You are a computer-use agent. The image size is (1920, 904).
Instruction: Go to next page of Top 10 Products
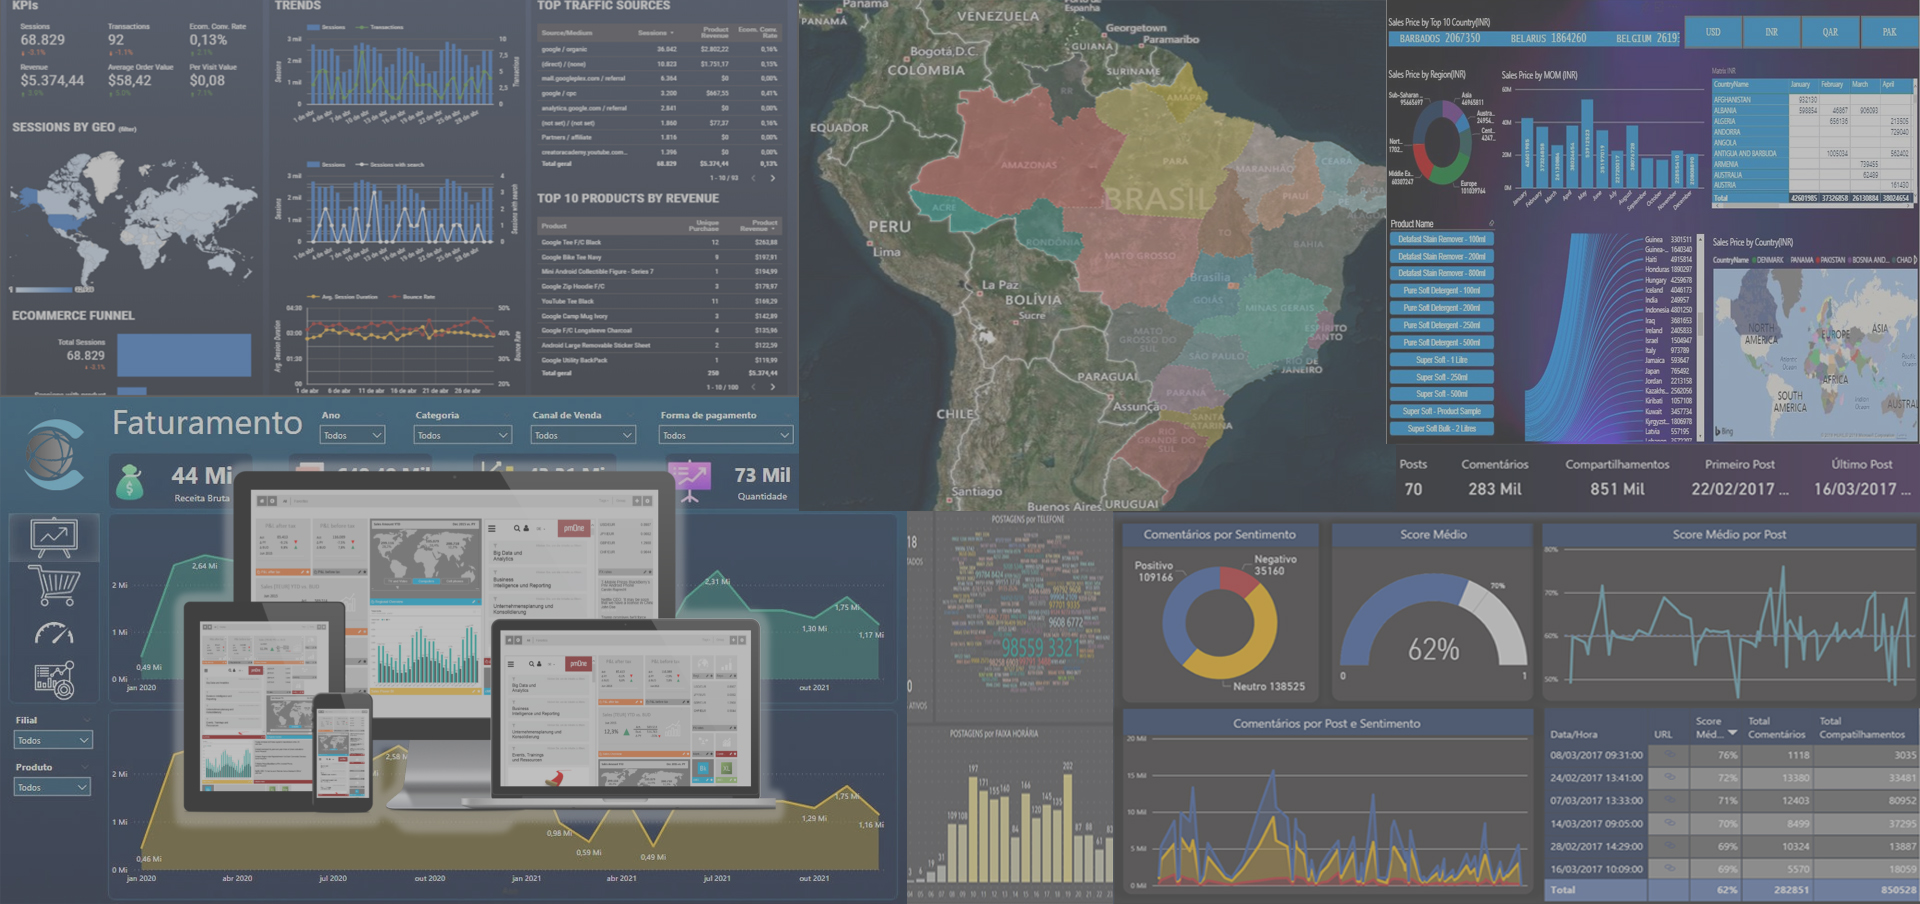click(772, 387)
